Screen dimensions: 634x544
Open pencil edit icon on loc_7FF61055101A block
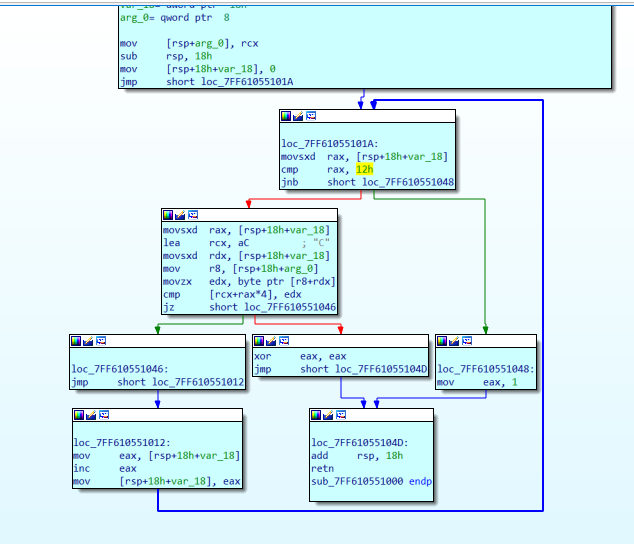pyautogui.click(x=298, y=116)
